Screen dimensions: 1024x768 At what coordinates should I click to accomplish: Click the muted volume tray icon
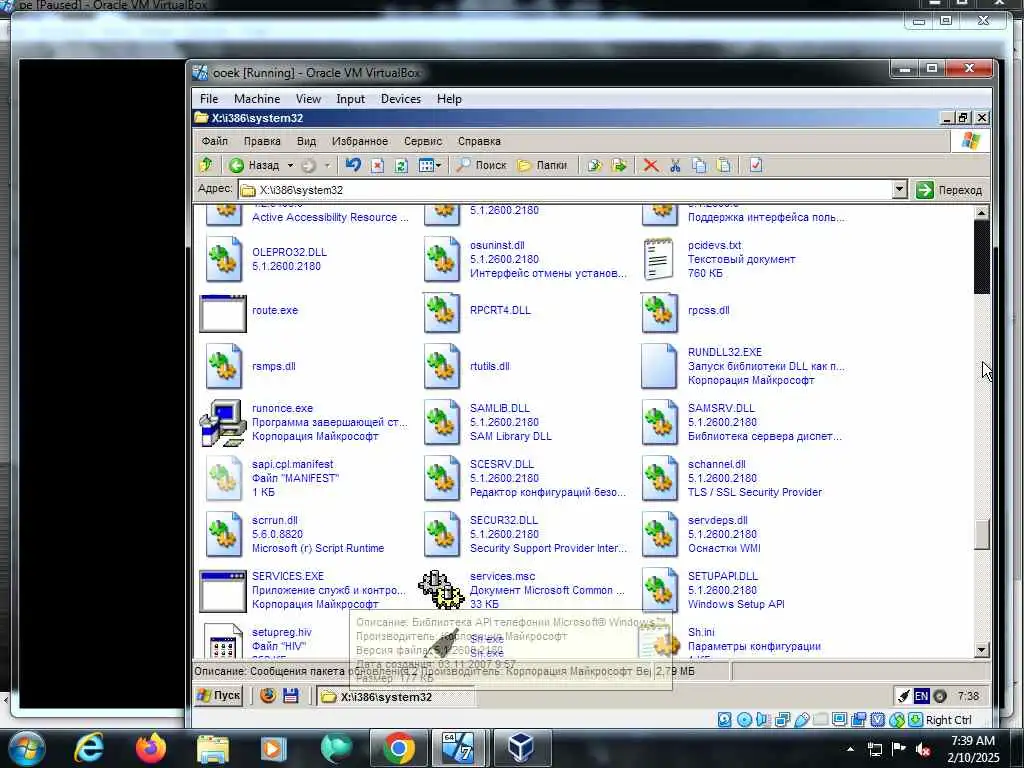point(923,749)
